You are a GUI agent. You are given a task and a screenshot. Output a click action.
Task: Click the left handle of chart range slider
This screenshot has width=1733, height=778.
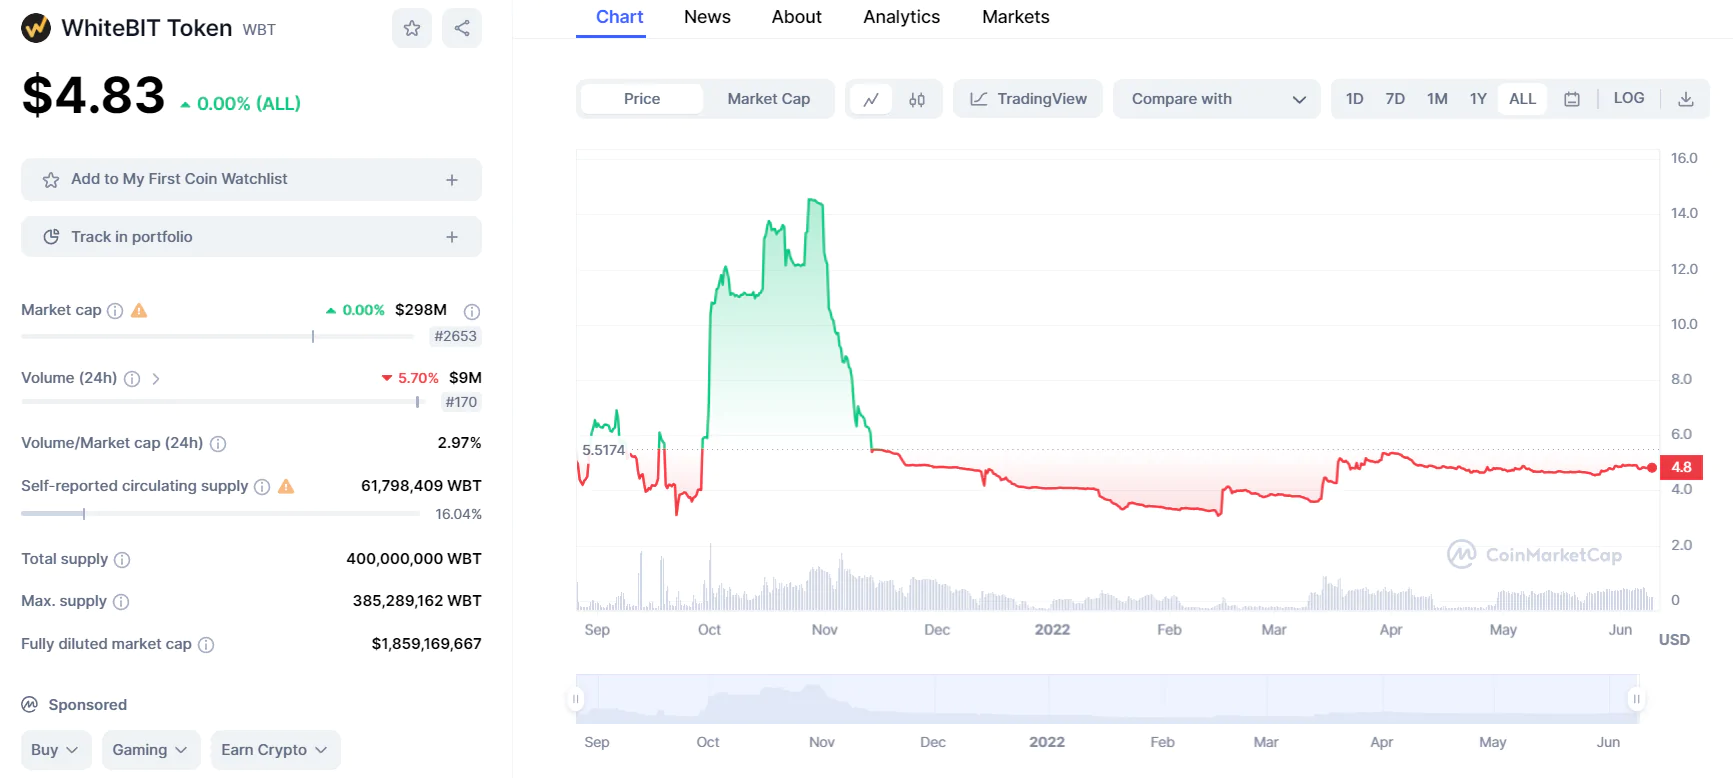(576, 699)
